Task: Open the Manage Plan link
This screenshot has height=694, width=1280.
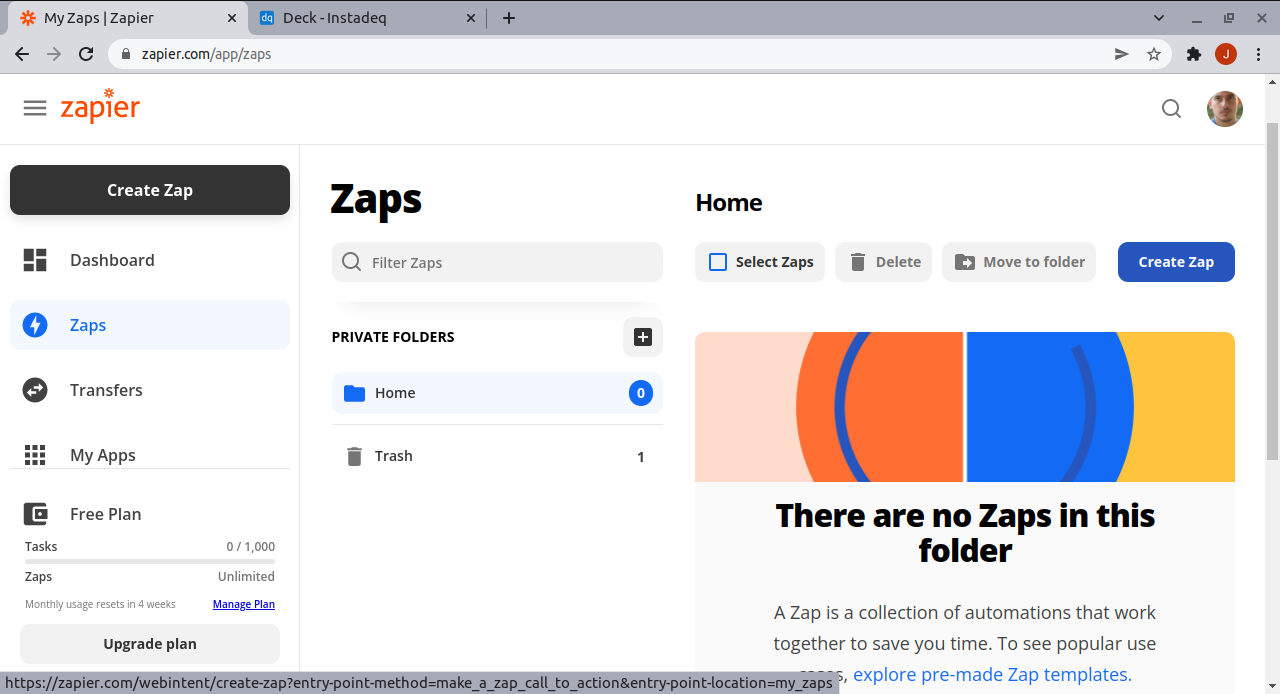Action: [243, 604]
